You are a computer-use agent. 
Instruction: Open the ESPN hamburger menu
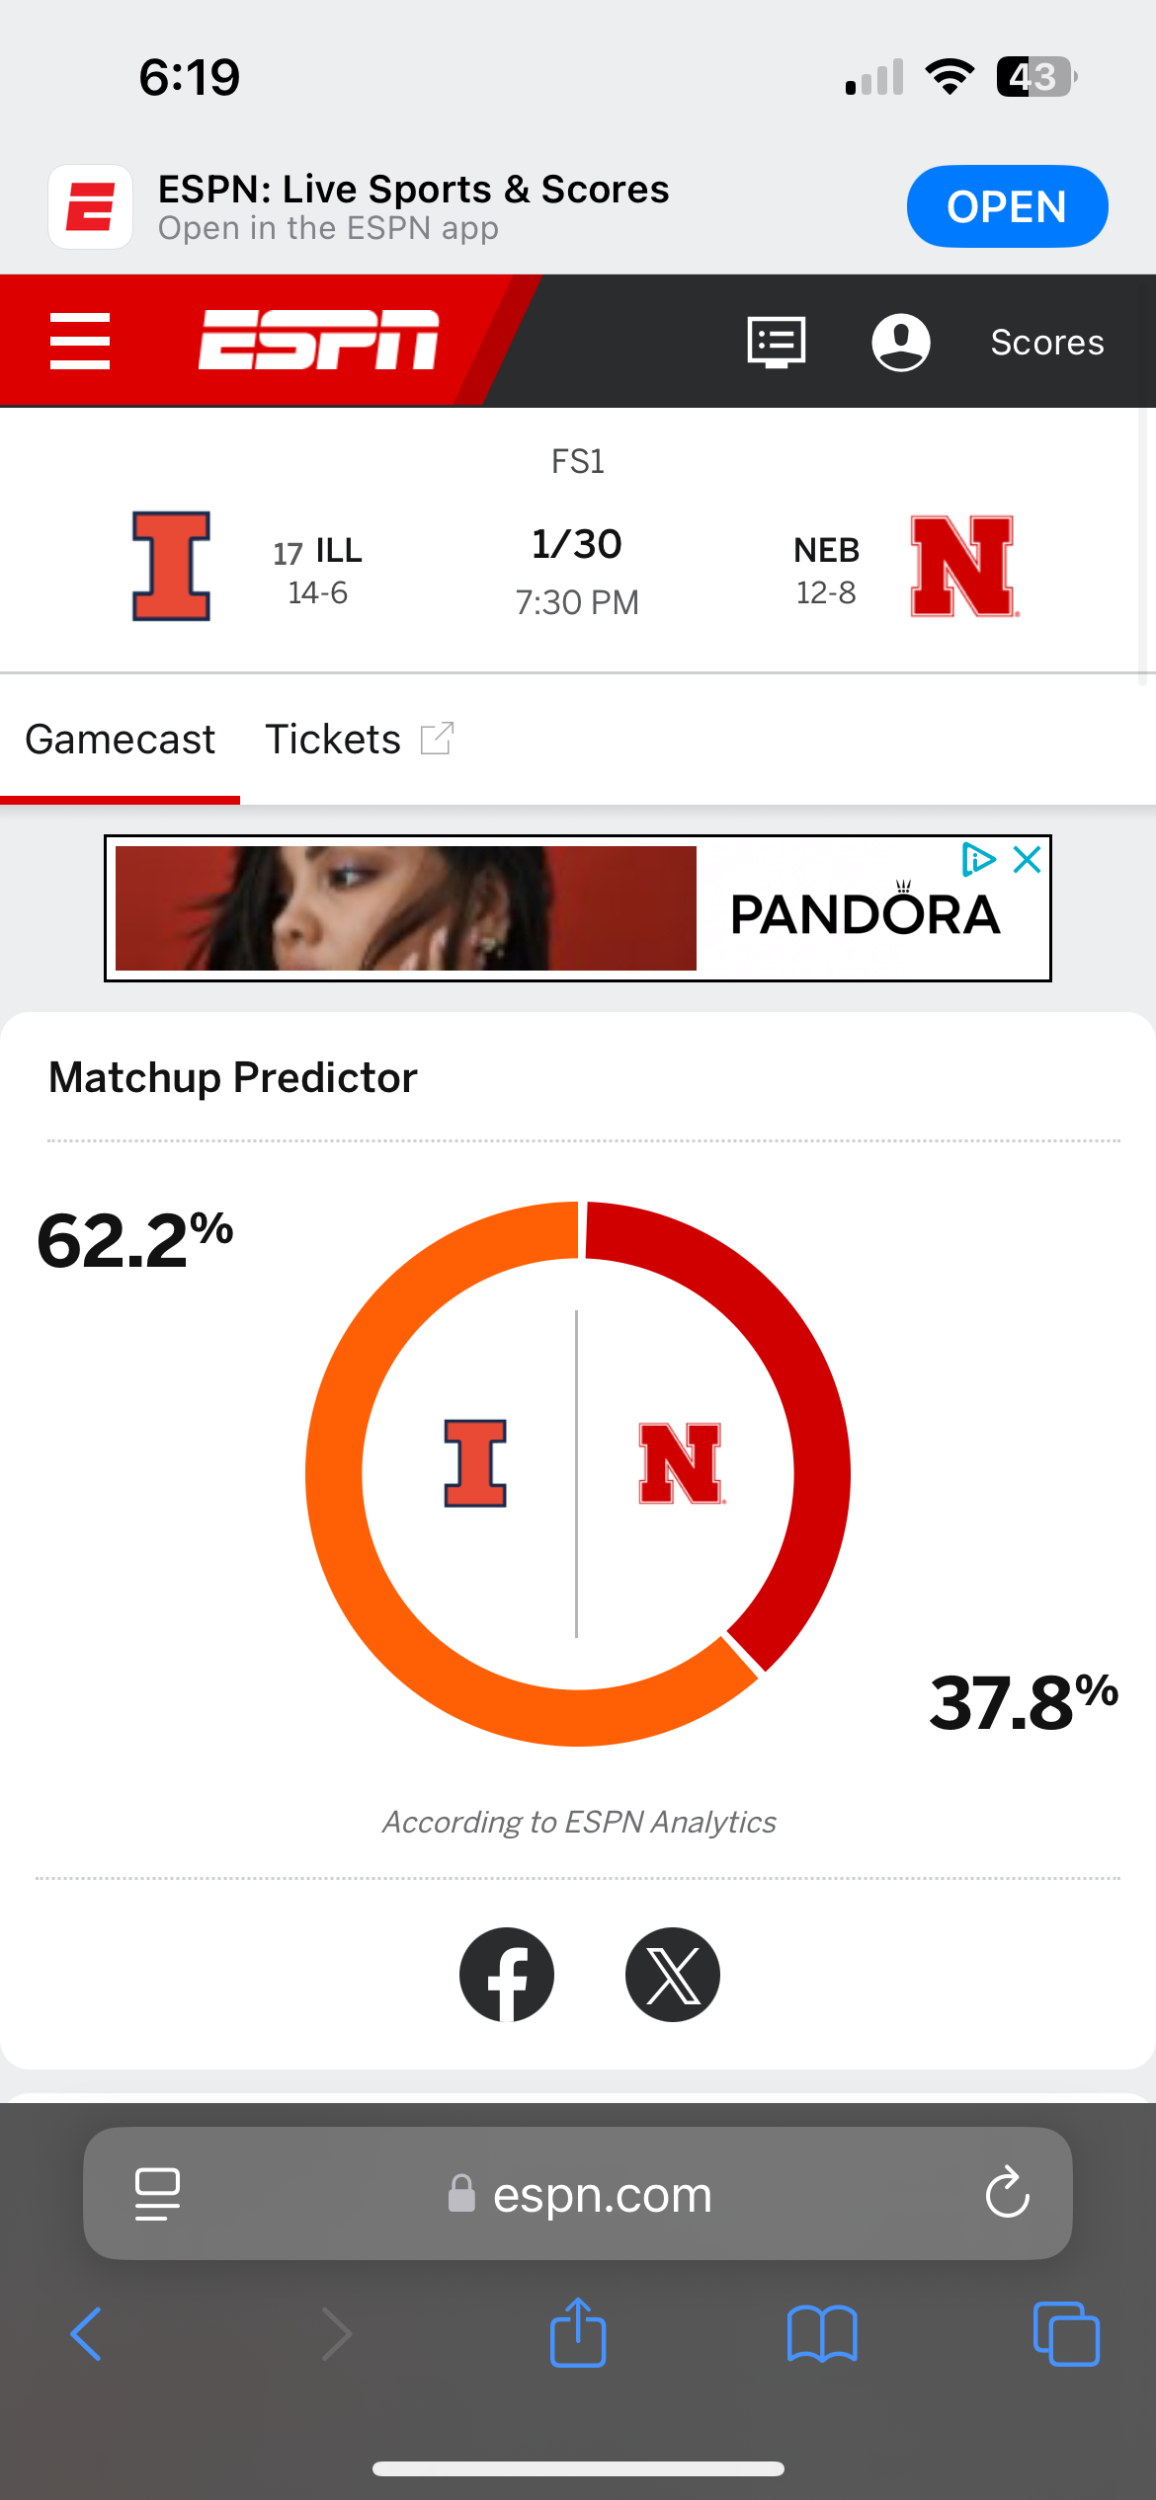tap(80, 341)
